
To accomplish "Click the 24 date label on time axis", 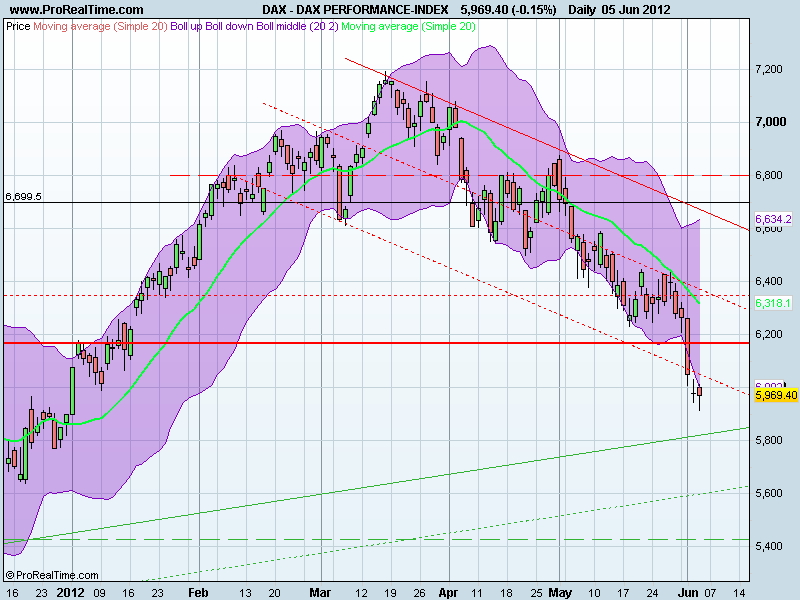I will tap(652, 593).
